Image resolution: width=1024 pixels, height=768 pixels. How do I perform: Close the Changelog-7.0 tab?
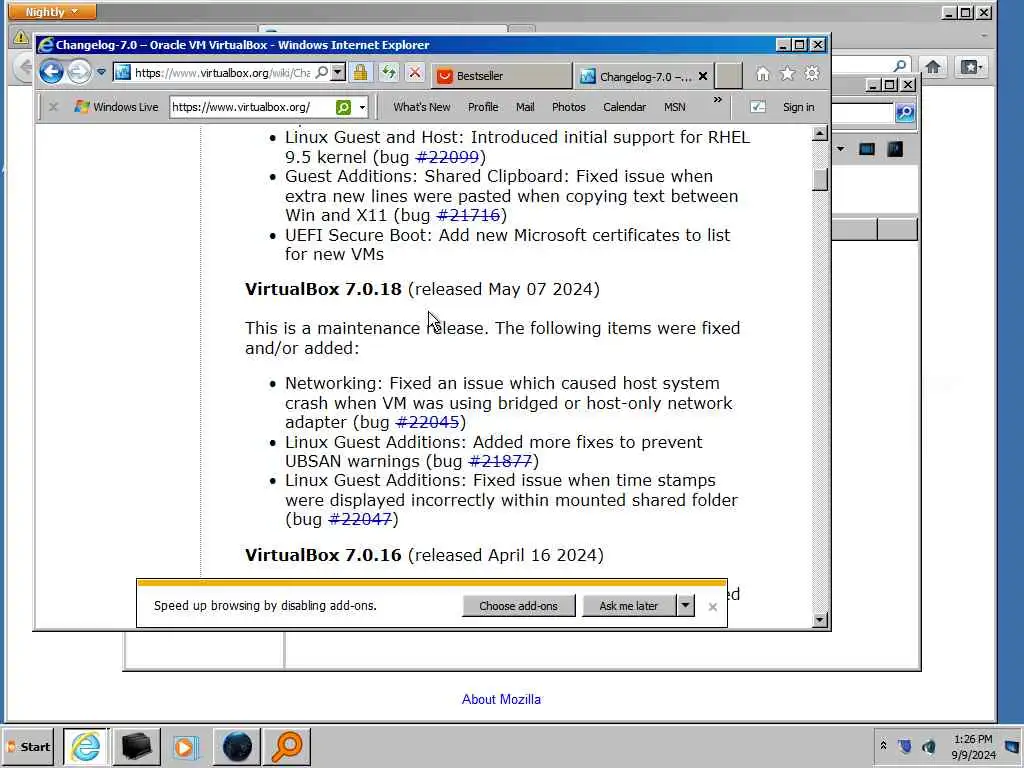click(703, 76)
